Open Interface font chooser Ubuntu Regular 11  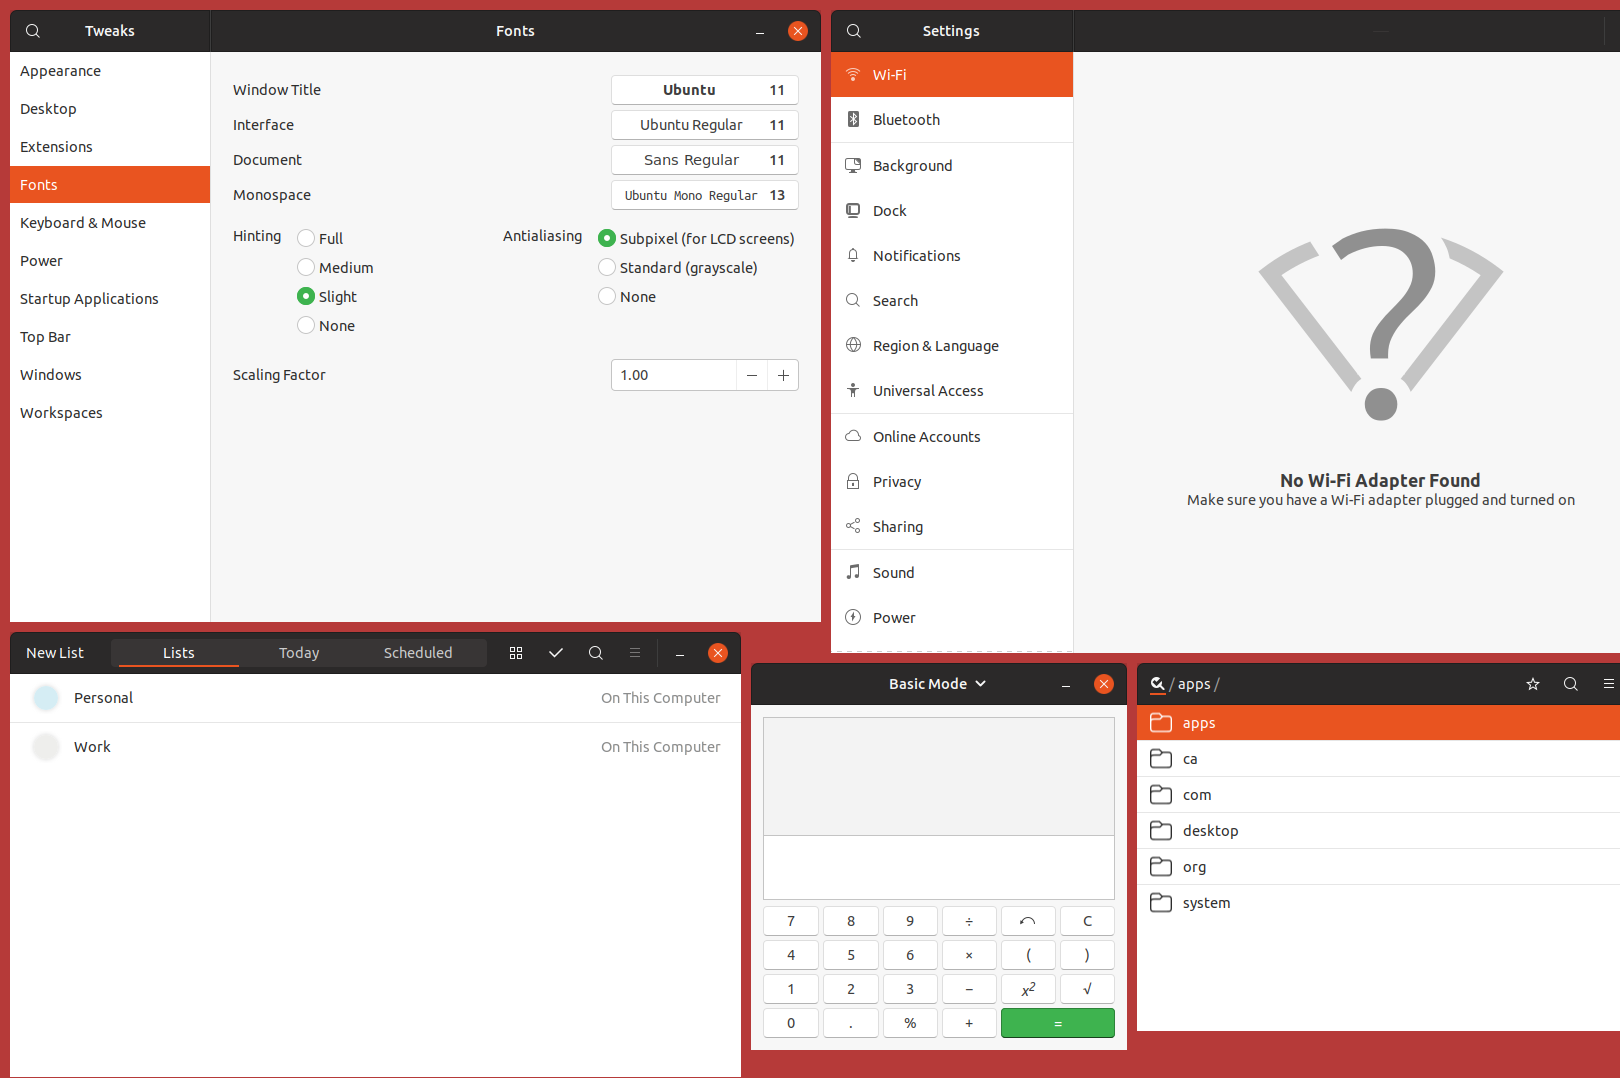pyautogui.click(x=705, y=125)
